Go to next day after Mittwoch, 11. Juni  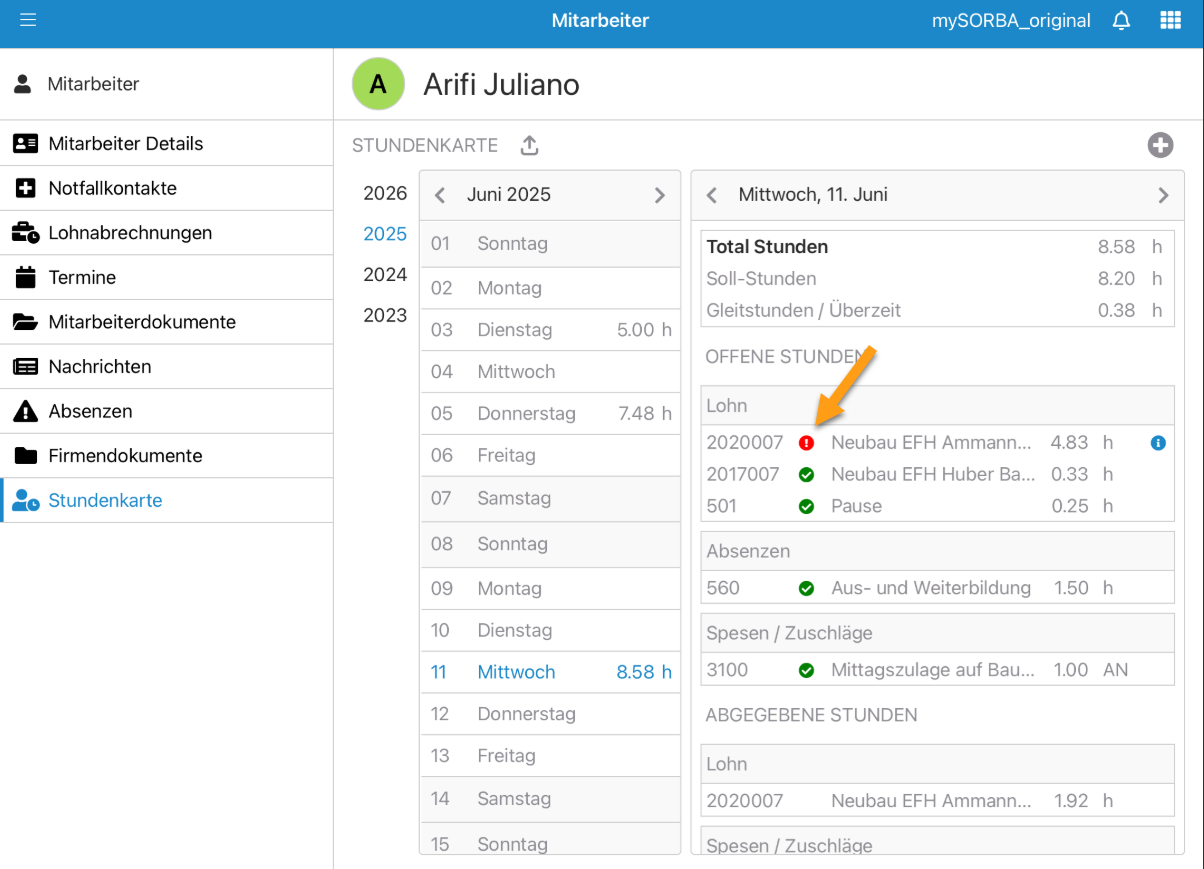(x=1162, y=195)
